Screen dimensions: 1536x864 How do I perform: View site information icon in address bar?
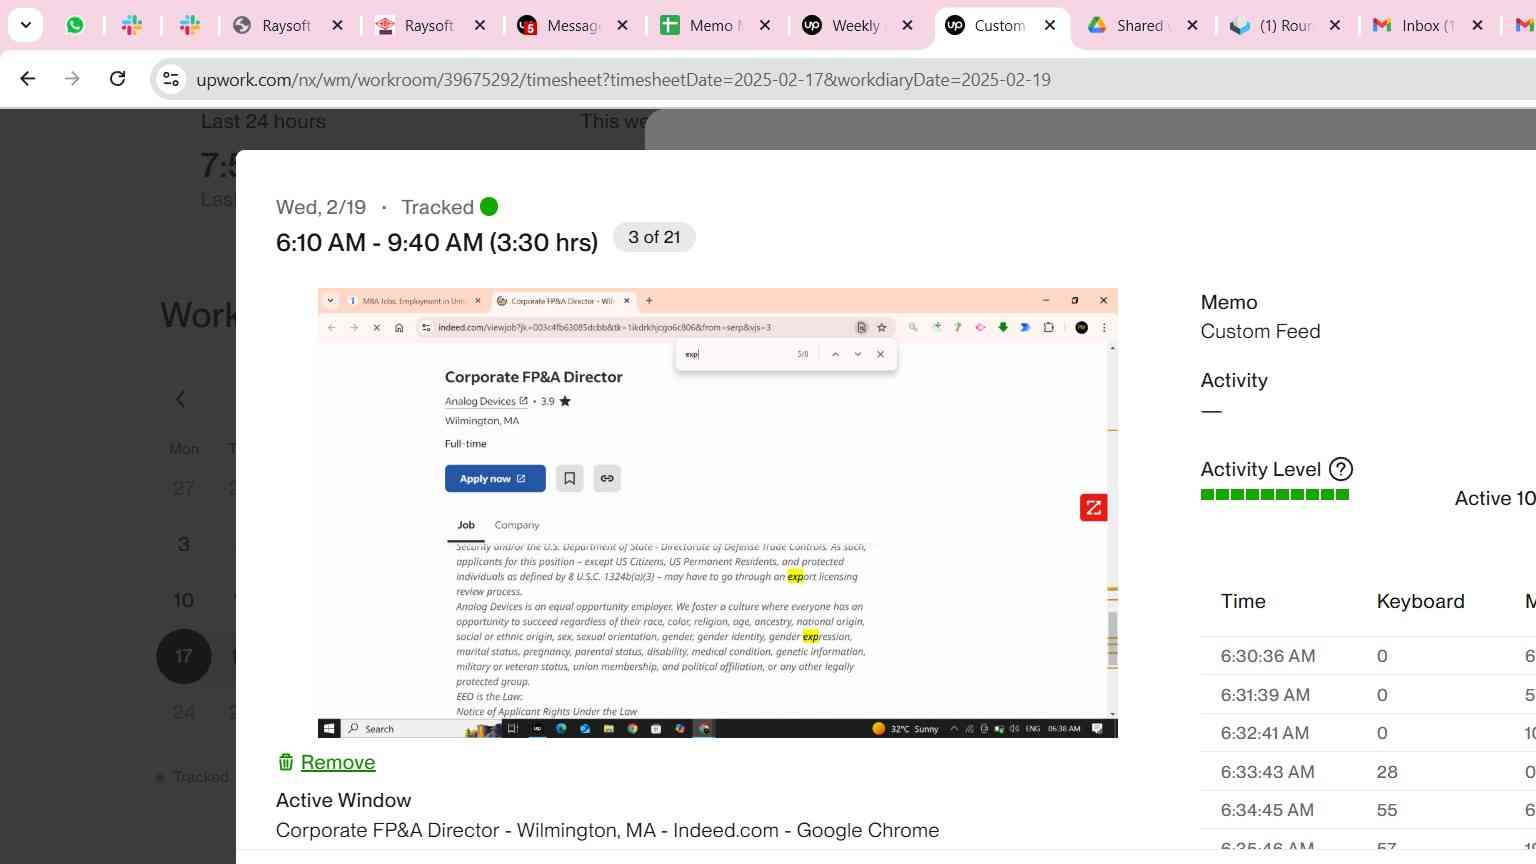pyautogui.click(x=171, y=79)
